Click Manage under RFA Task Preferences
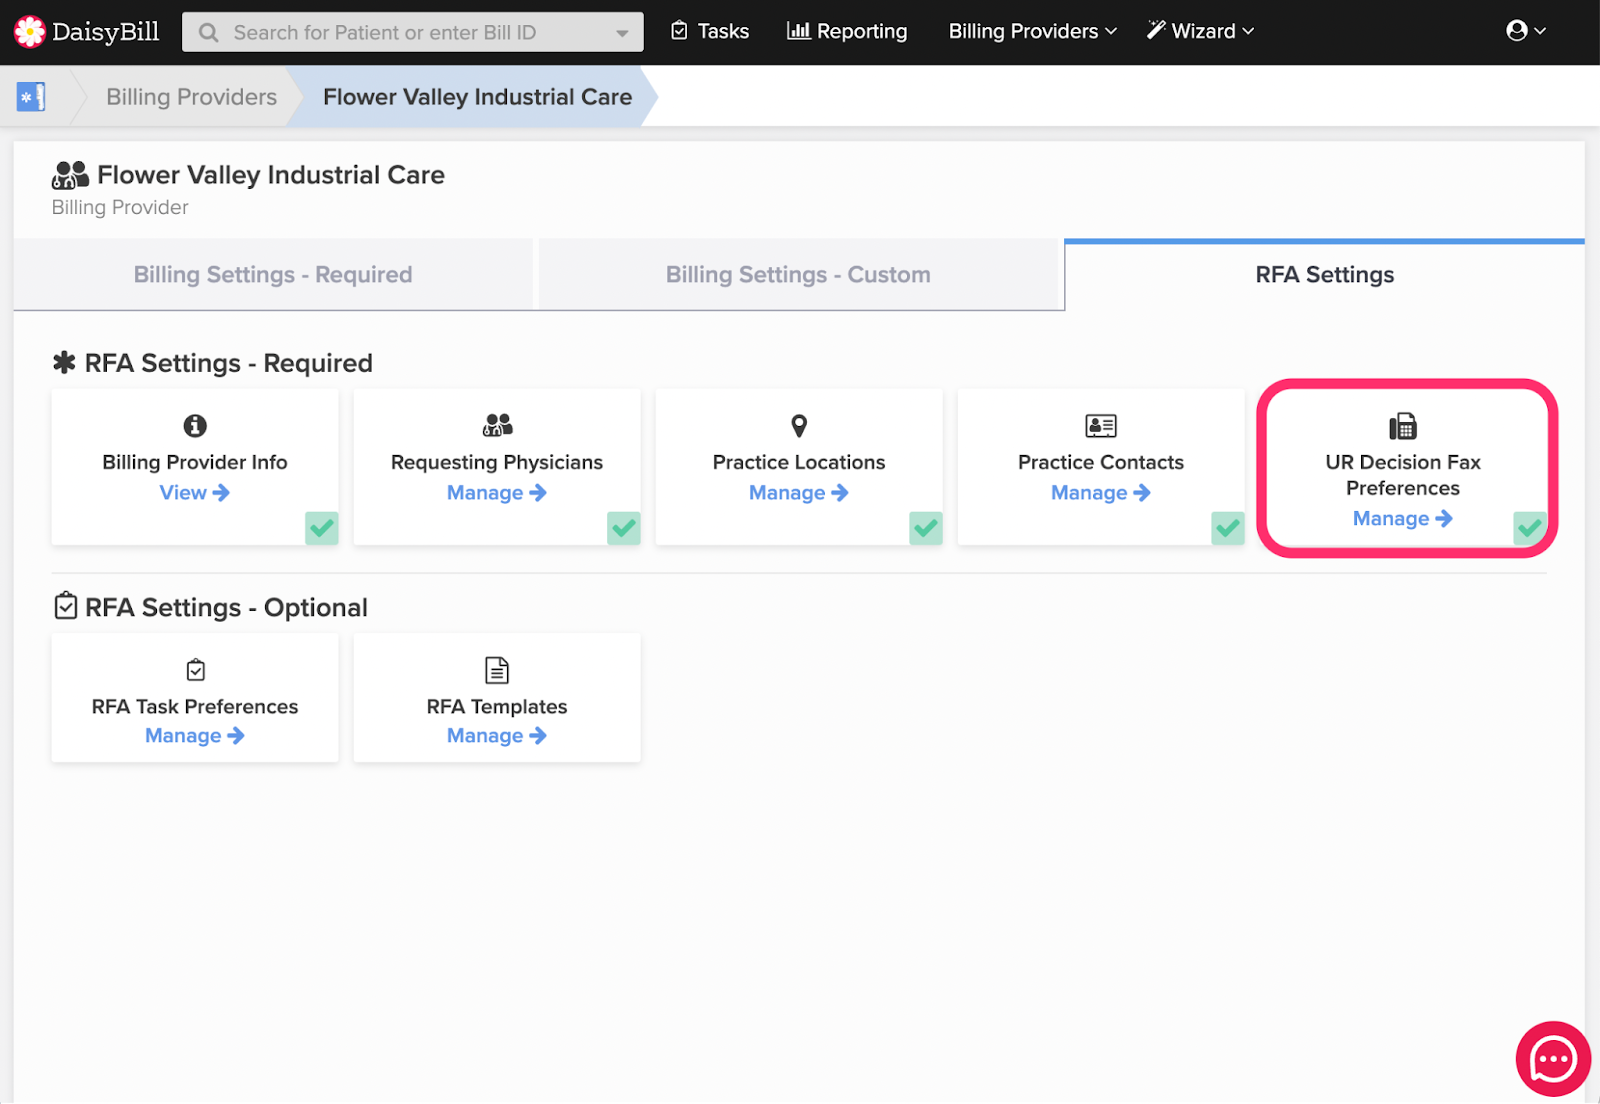This screenshot has height=1104, width=1600. (195, 736)
